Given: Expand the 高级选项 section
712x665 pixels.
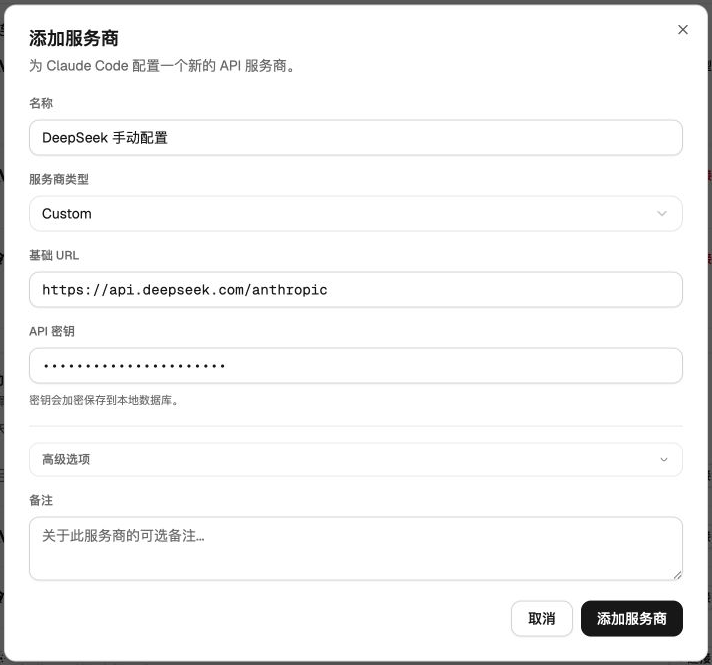Looking at the screenshot, I should 356,459.
